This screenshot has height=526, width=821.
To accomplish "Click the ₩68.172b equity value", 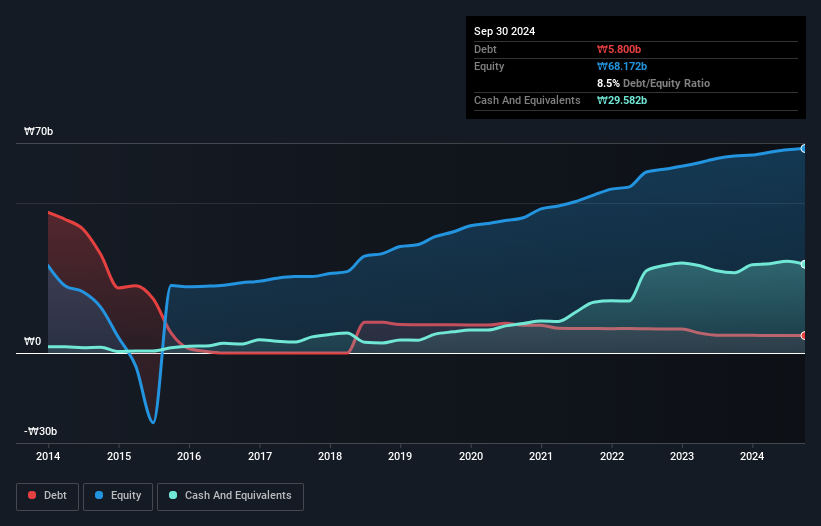I will pos(622,66).
